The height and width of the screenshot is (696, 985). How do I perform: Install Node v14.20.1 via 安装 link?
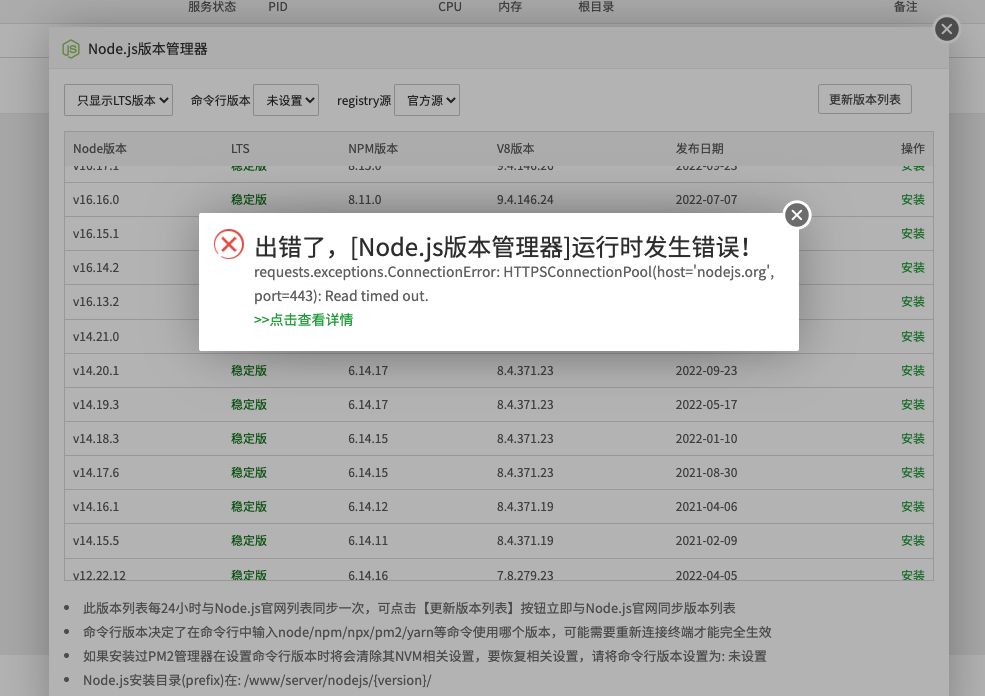tap(913, 371)
